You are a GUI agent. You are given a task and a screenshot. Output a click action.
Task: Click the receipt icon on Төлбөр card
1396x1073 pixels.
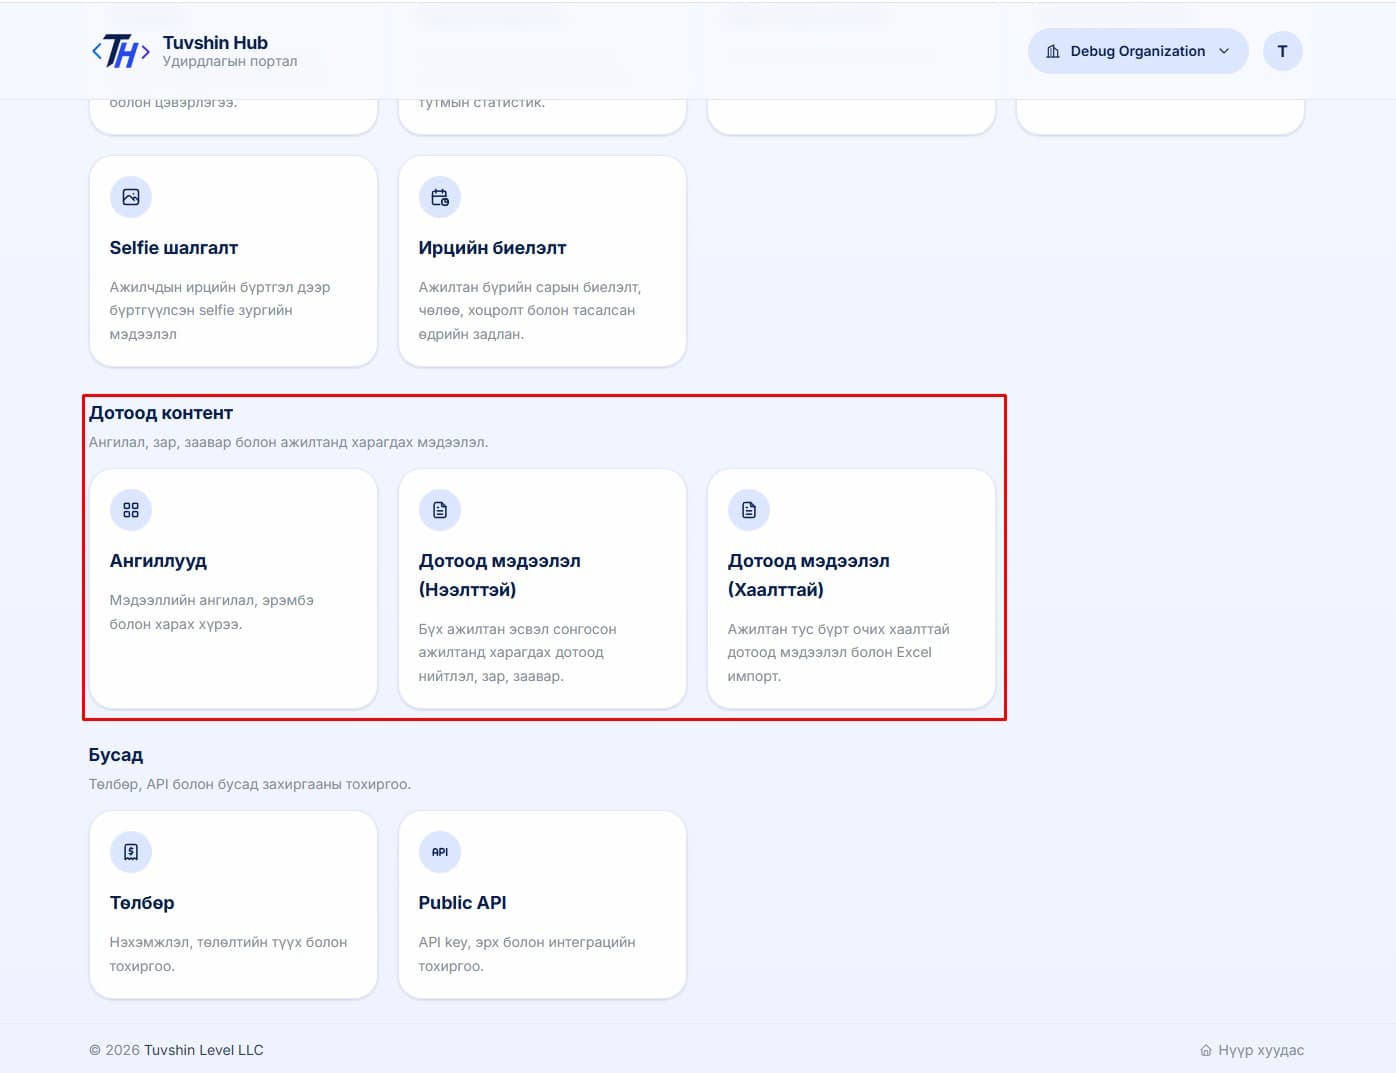(x=131, y=852)
